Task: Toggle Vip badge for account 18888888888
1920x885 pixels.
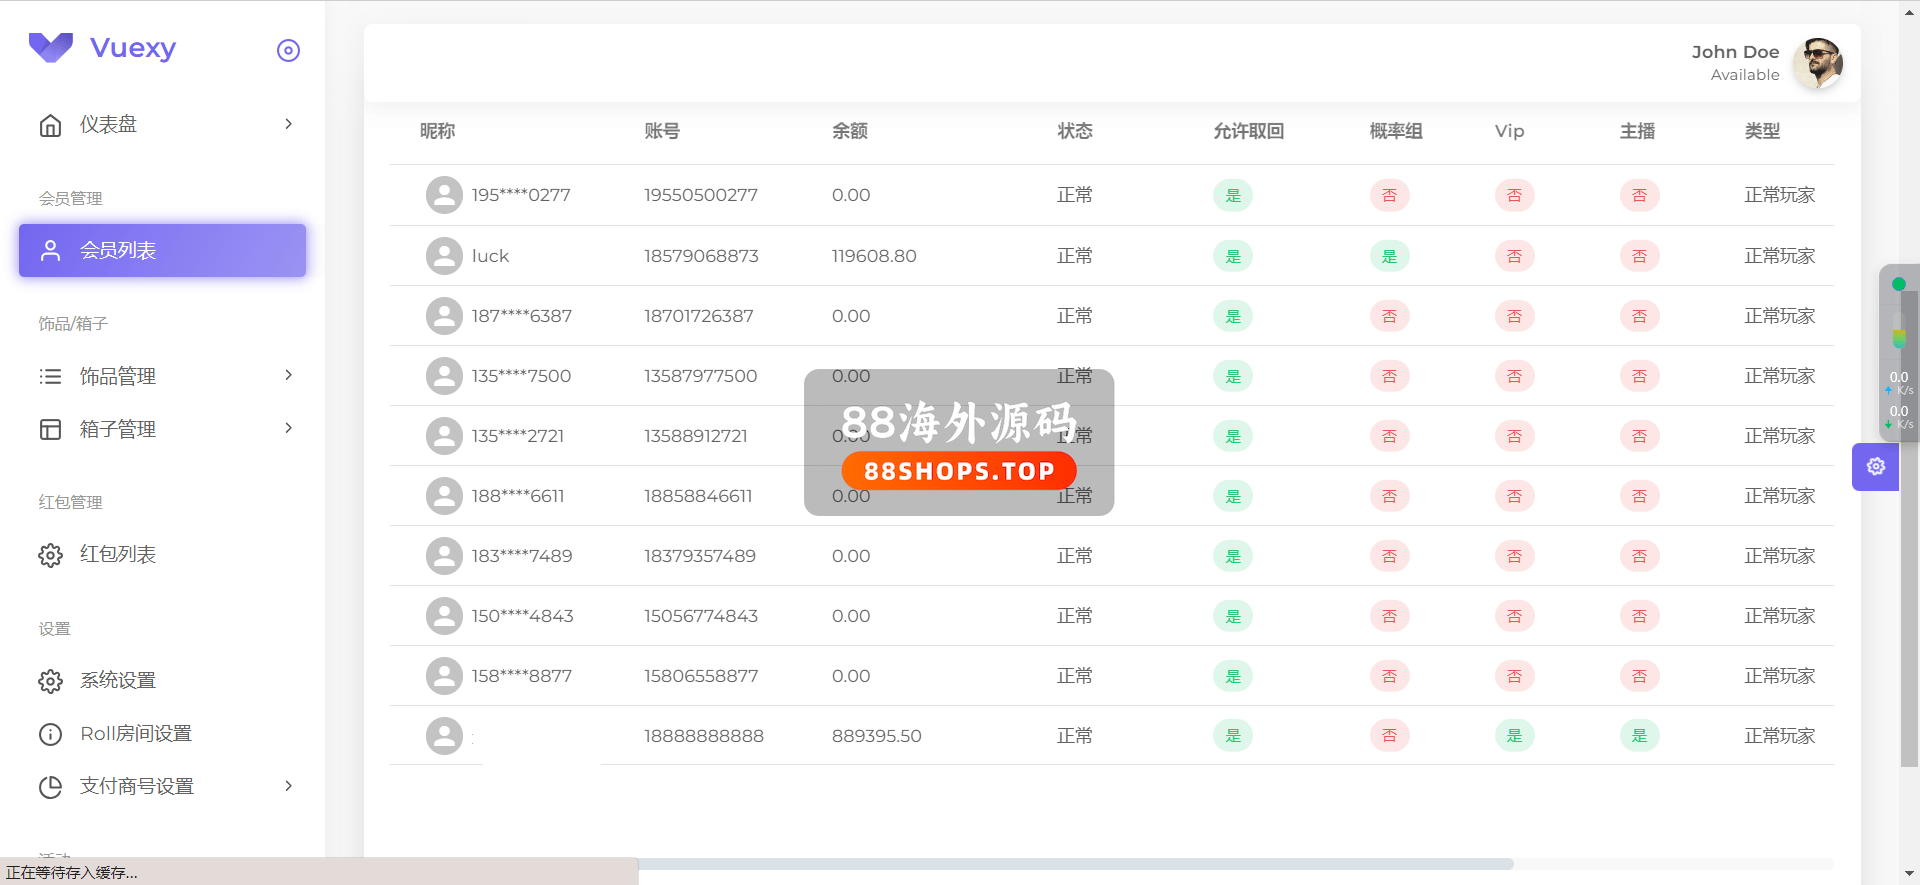Action: tap(1514, 736)
